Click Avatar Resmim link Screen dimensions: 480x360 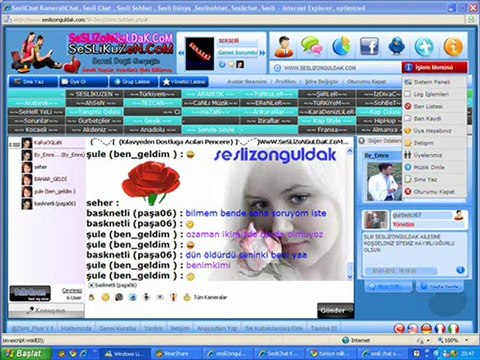(247, 82)
